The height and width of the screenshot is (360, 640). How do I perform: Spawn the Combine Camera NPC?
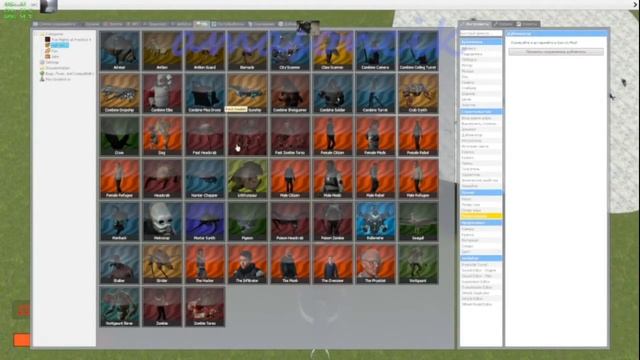pyautogui.click(x=376, y=51)
